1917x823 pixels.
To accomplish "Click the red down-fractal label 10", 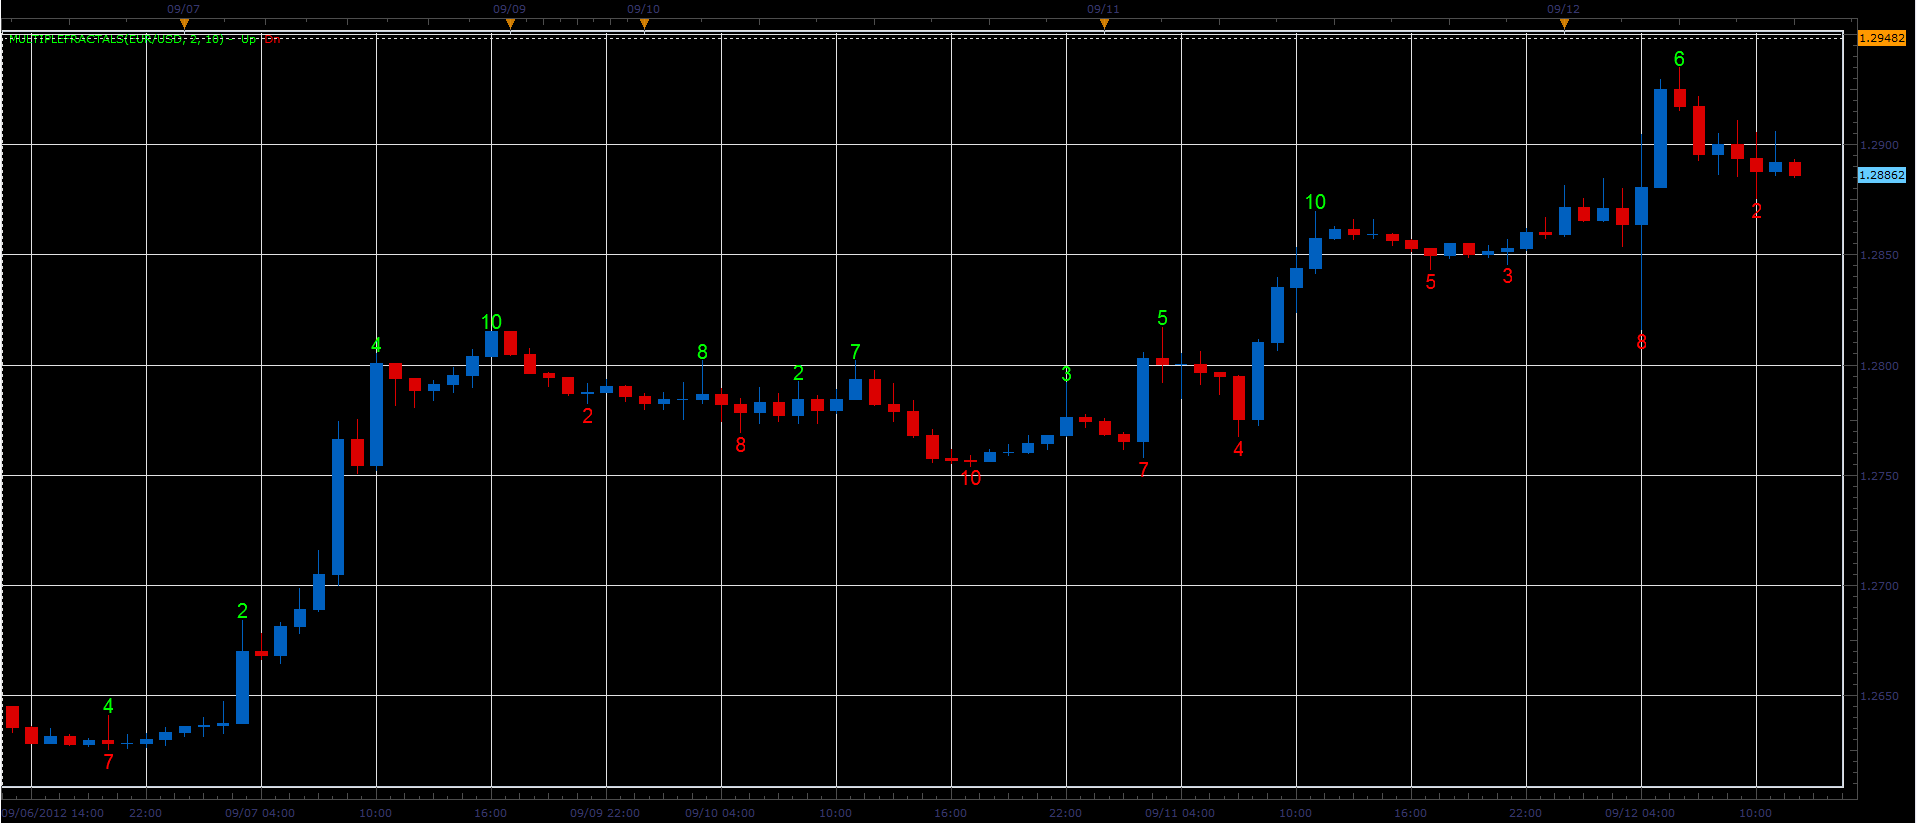I will [x=971, y=479].
